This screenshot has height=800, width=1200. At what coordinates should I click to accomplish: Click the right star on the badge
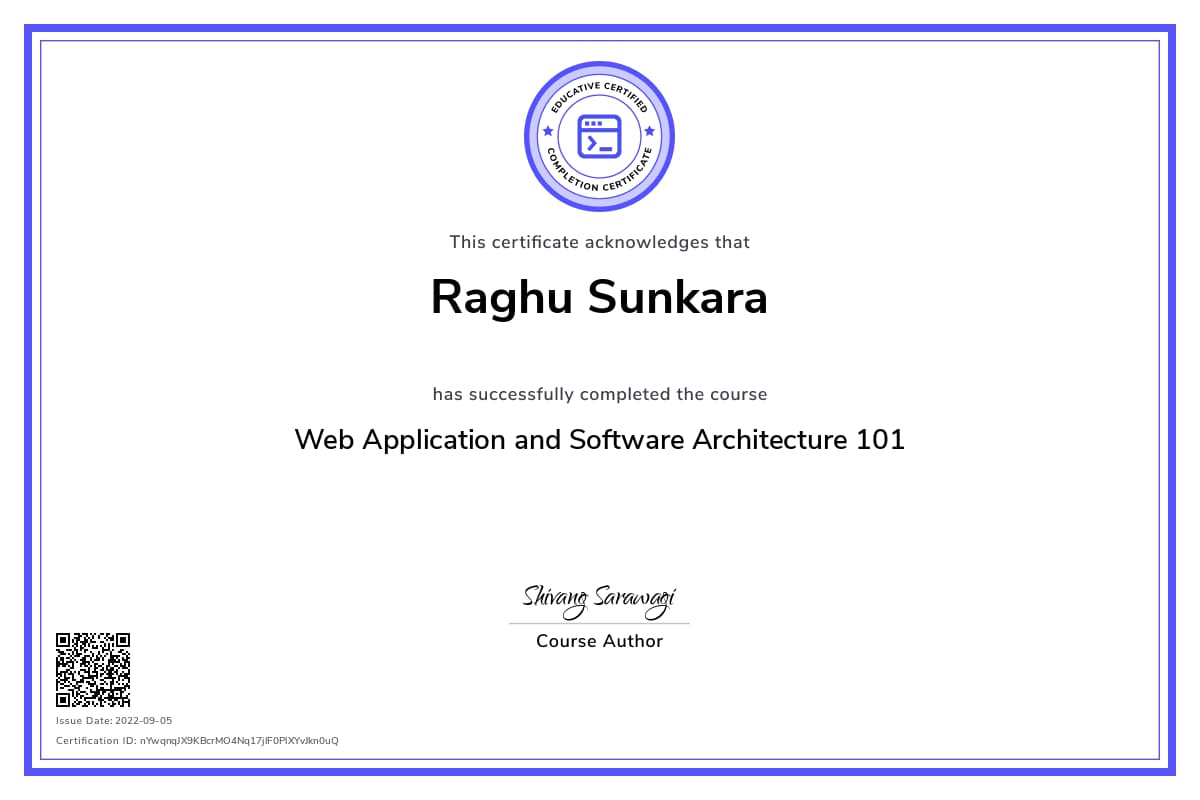(x=649, y=131)
